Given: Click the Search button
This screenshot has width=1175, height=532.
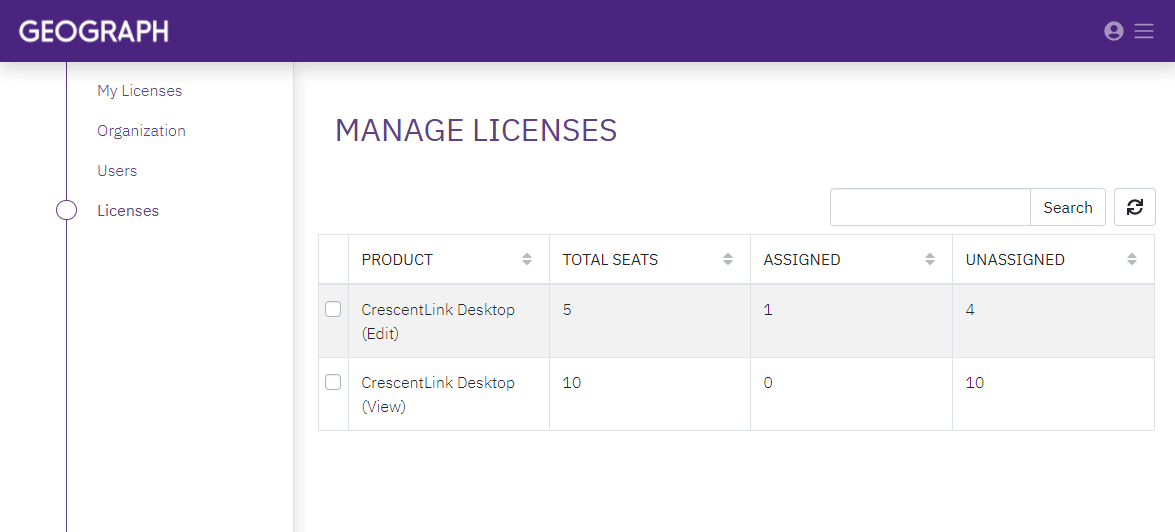Looking at the screenshot, I should (1068, 208).
